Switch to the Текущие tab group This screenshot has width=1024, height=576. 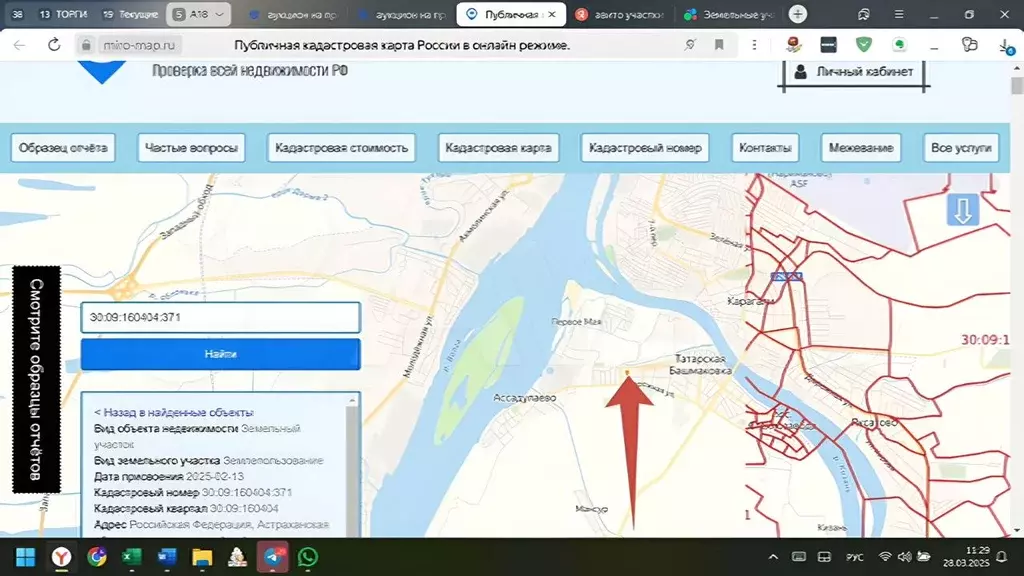click(x=131, y=14)
